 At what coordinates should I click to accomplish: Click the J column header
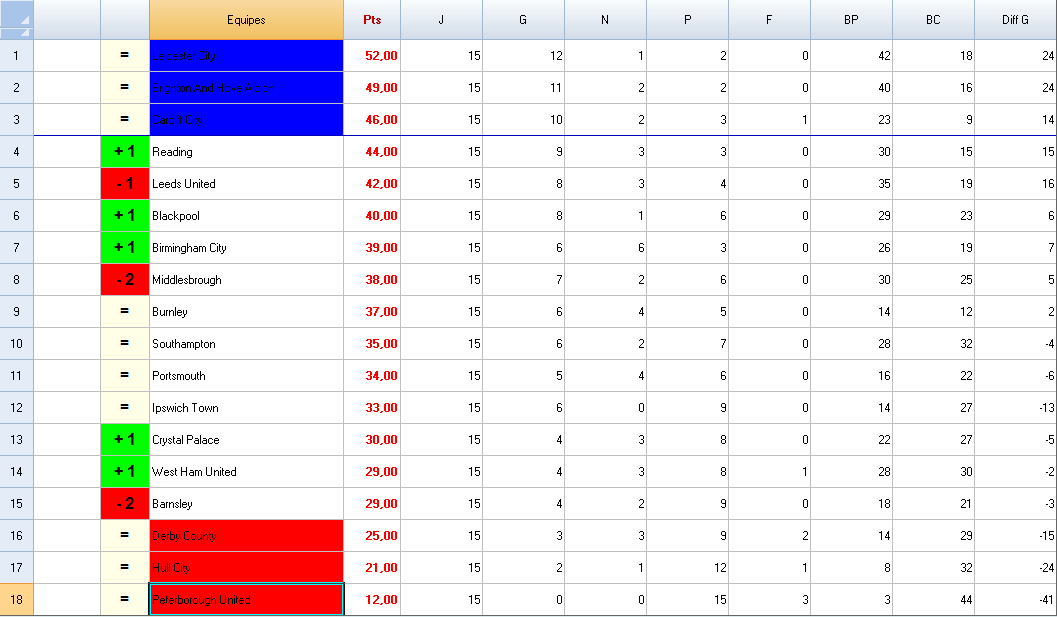click(442, 20)
